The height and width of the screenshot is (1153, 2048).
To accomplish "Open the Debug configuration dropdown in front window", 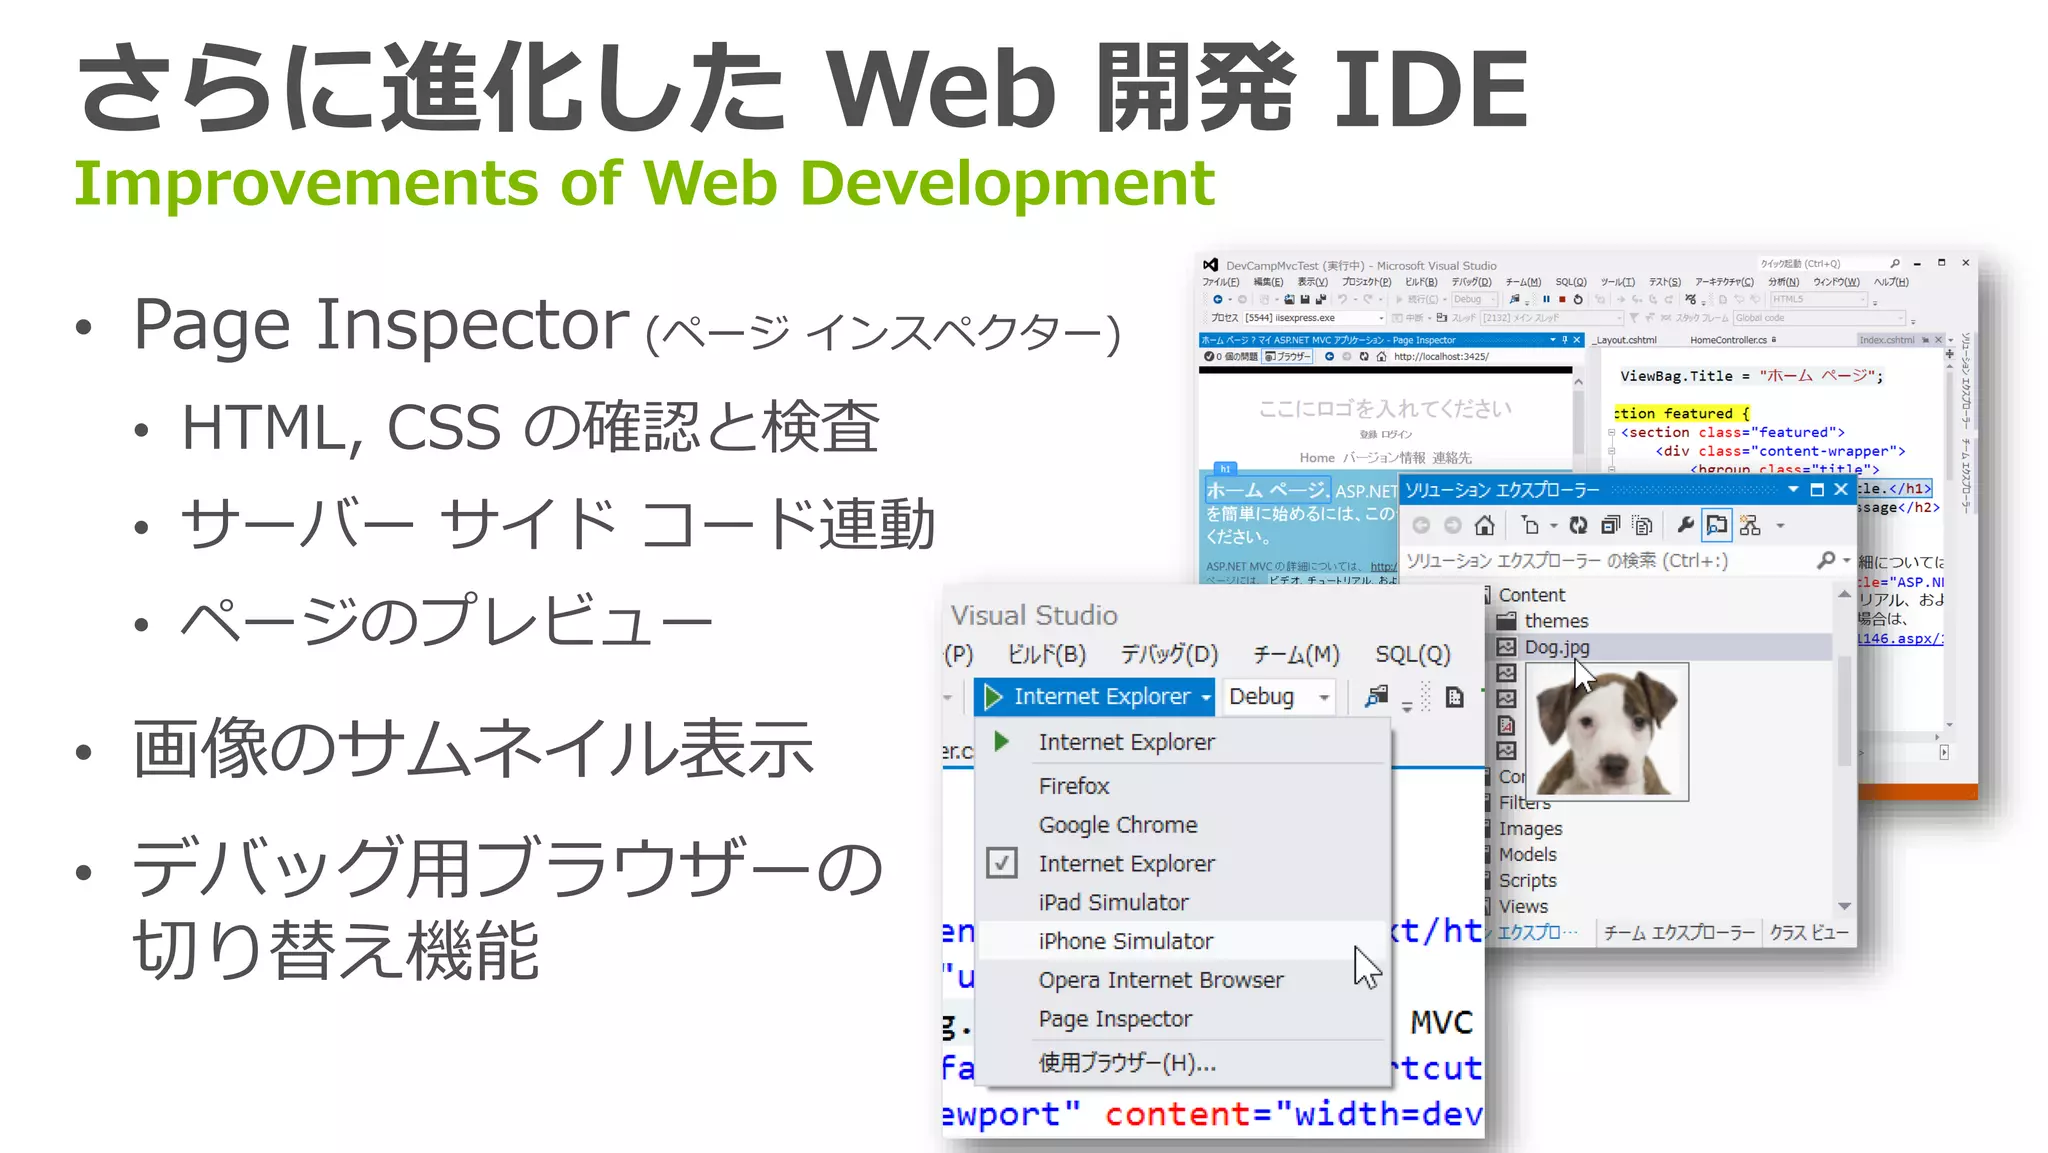I will tap(1280, 696).
